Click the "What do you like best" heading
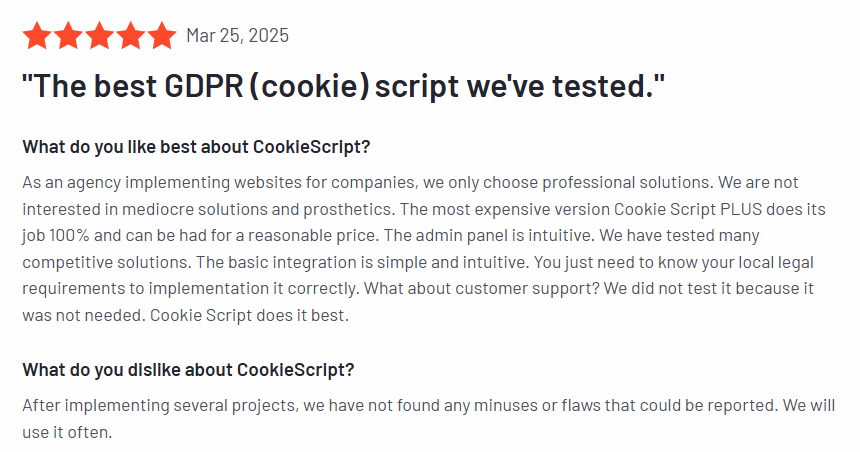 pos(196,146)
